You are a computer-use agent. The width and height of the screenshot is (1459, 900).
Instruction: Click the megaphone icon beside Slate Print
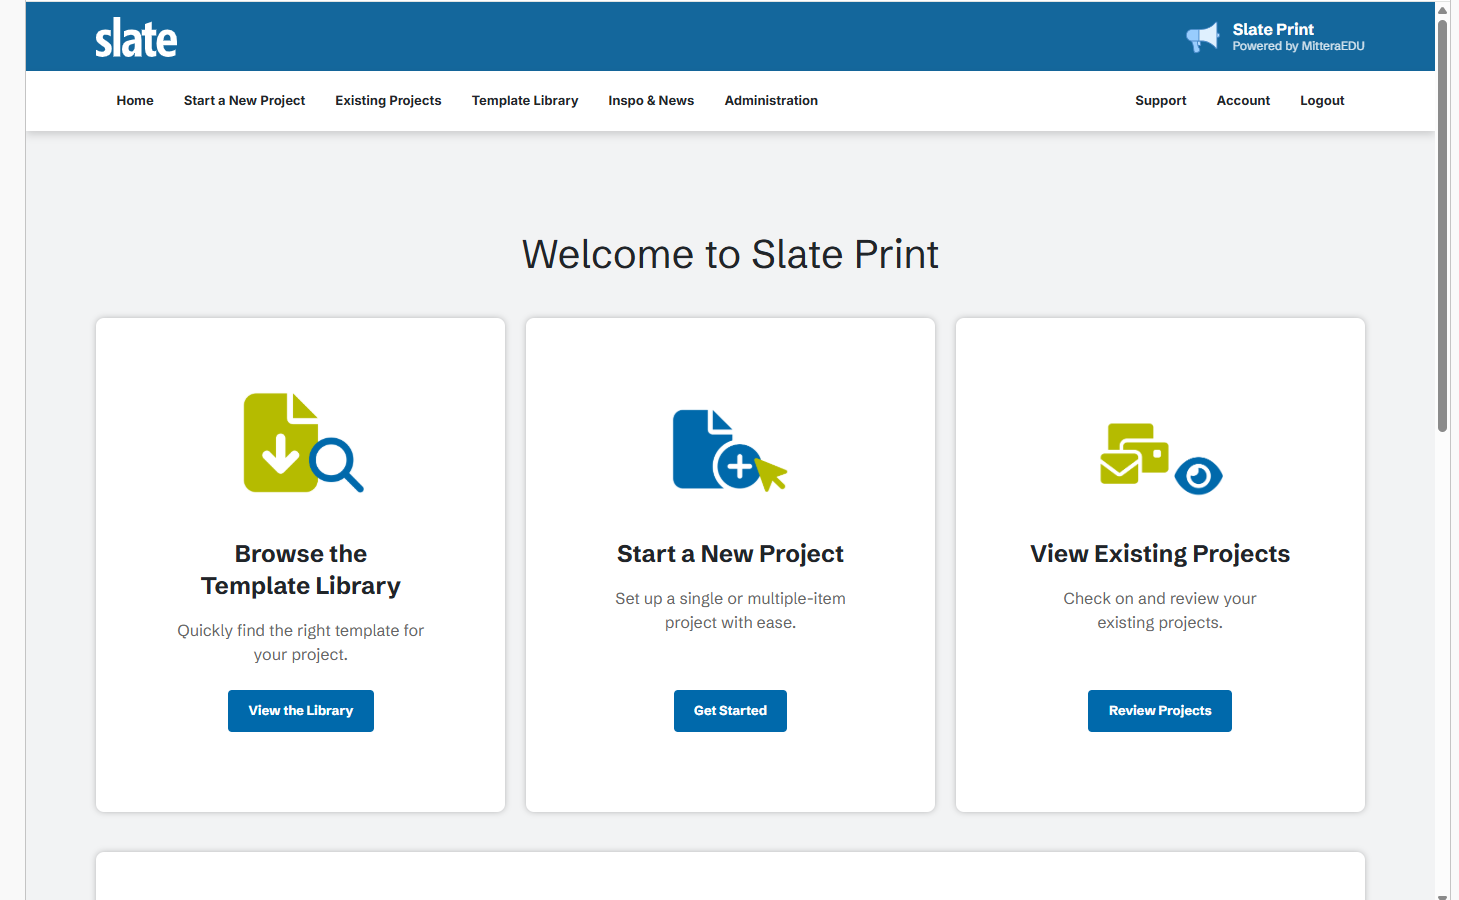(x=1203, y=38)
